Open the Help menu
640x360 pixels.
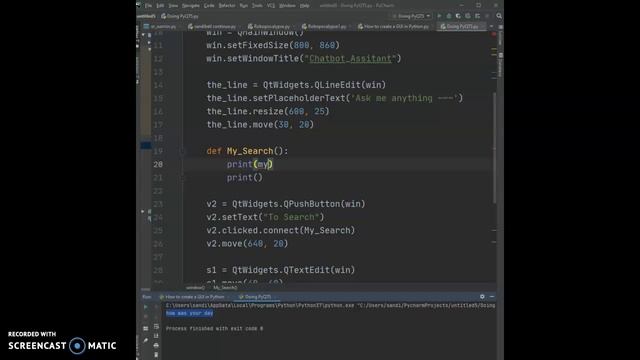click(304, 6)
